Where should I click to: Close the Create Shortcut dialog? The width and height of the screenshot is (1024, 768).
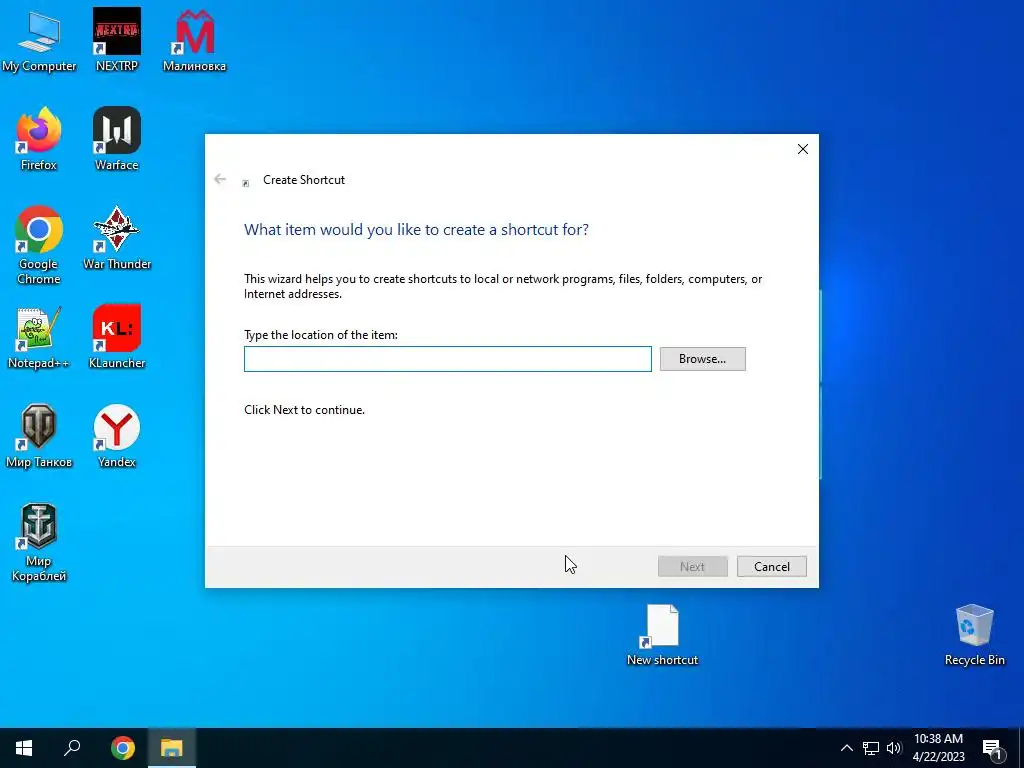pyautogui.click(x=803, y=149)
